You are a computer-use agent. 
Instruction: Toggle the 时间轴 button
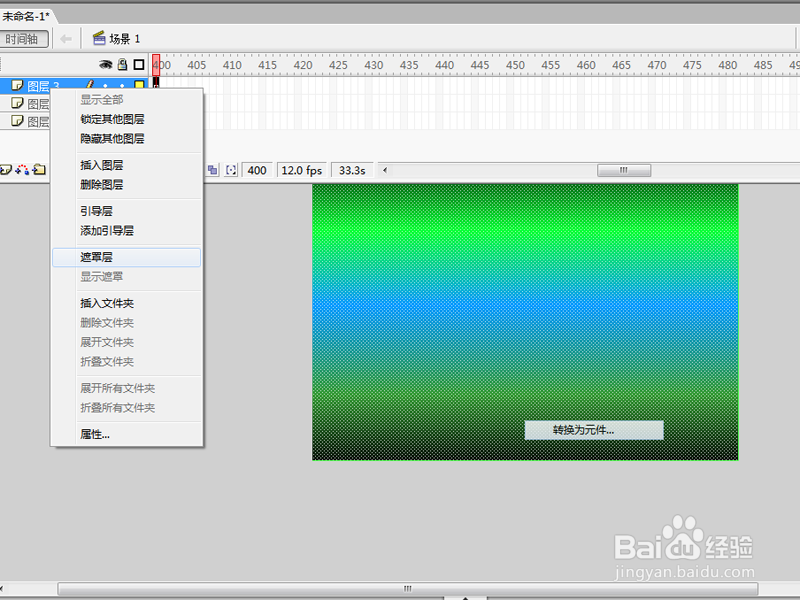pyautogui.click(x=23, y=39)
